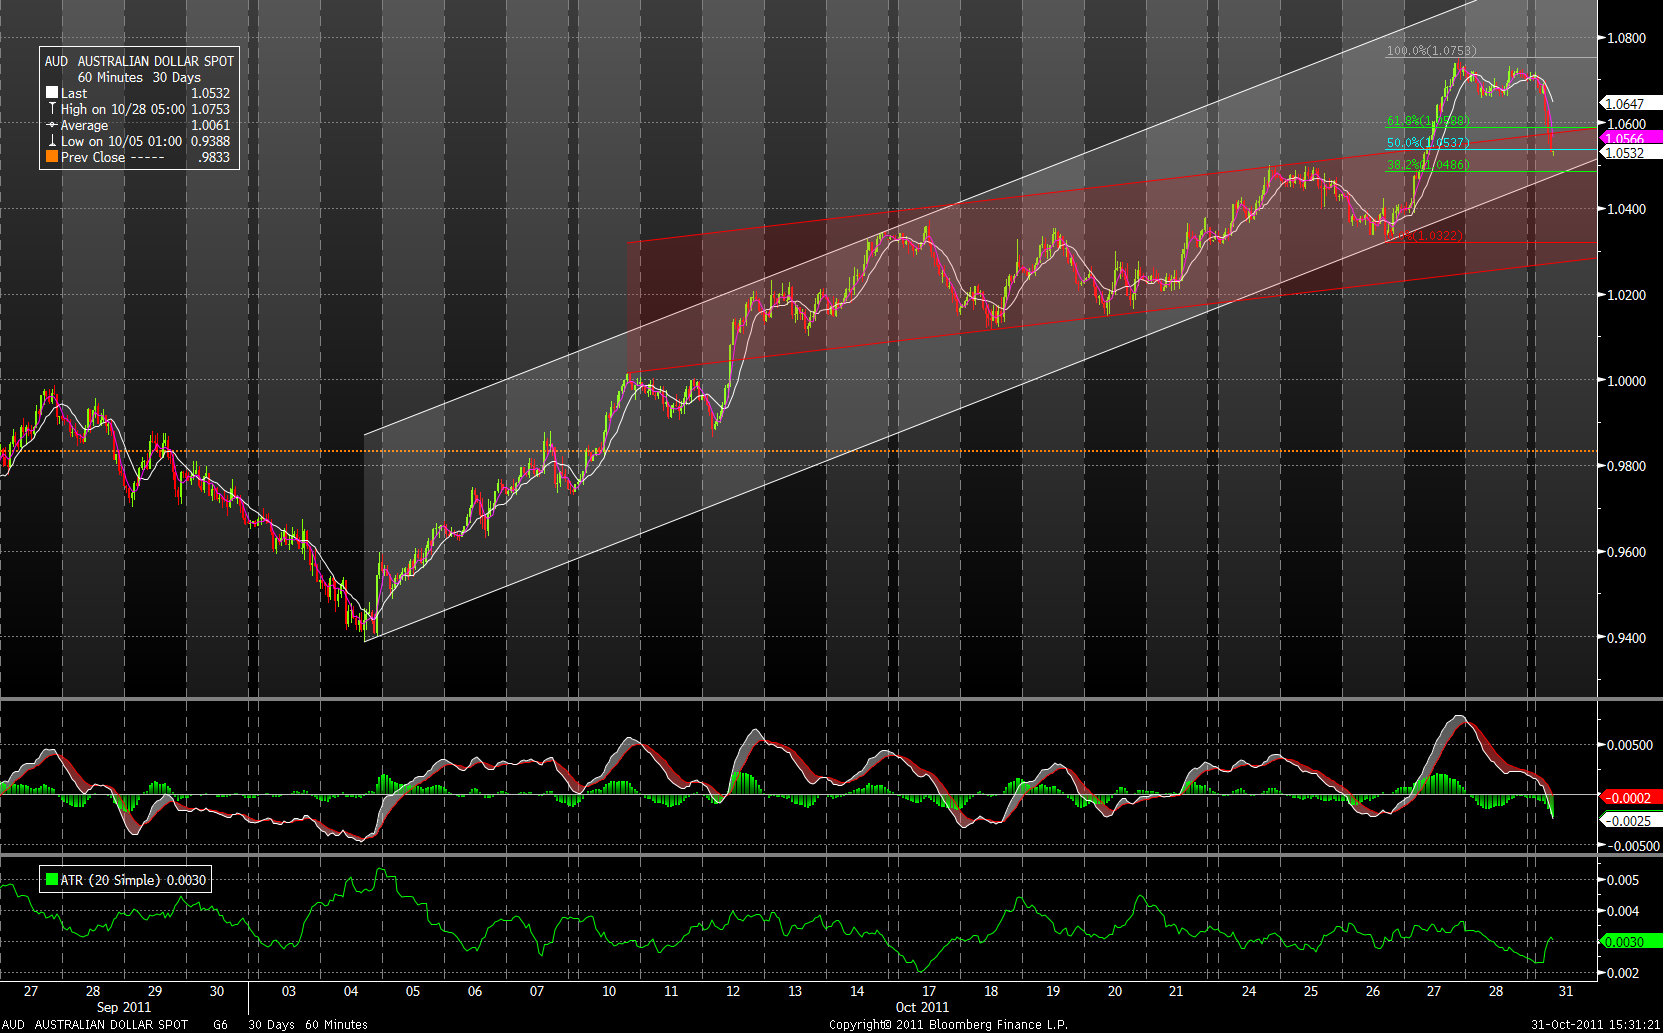
Task: Click the legend title AUD AUSTRALIAN DOLLAR SPOT
Action: pos(139,61)
